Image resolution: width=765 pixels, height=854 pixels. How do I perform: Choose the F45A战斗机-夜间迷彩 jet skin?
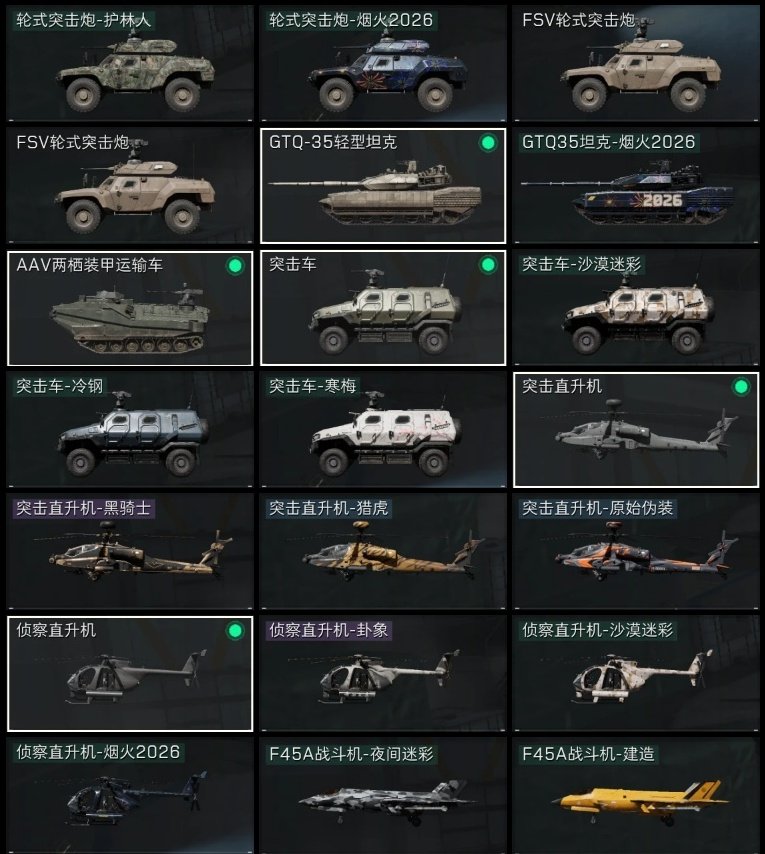(x=383, y=796)
